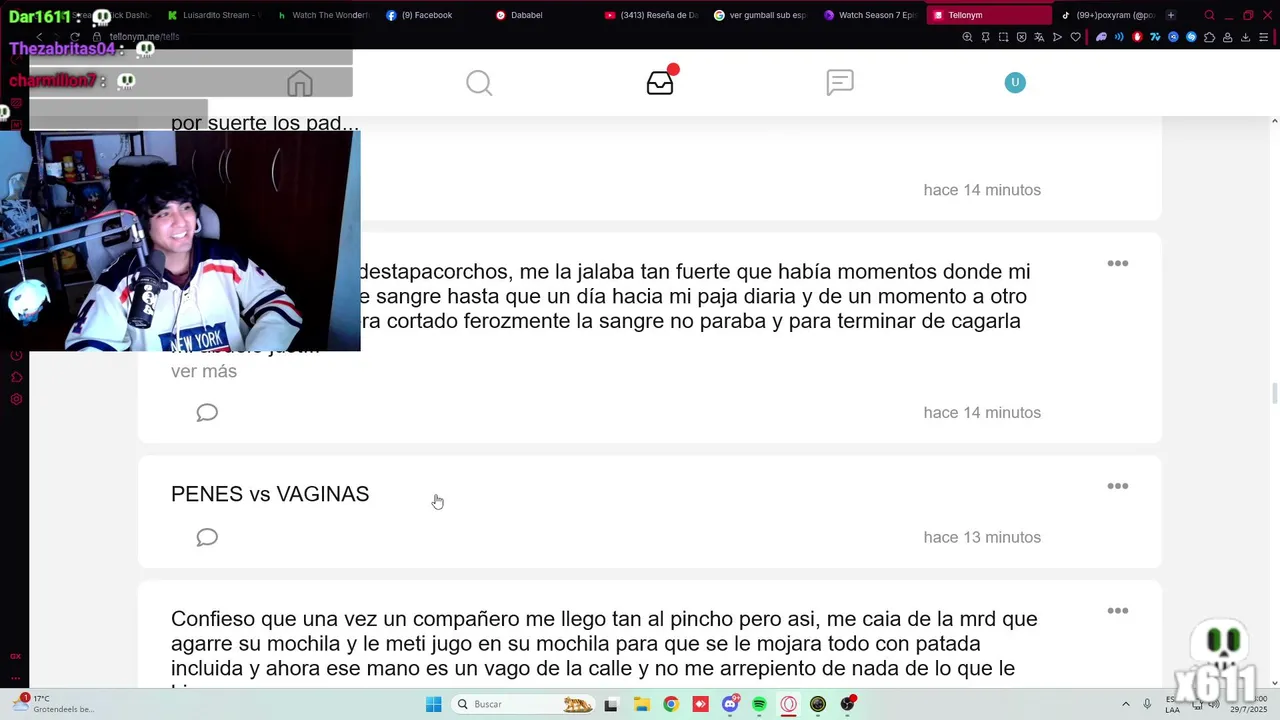Open the browser account profile icon
Screen dimensions: 1280x720
[x=1227, y=37]
